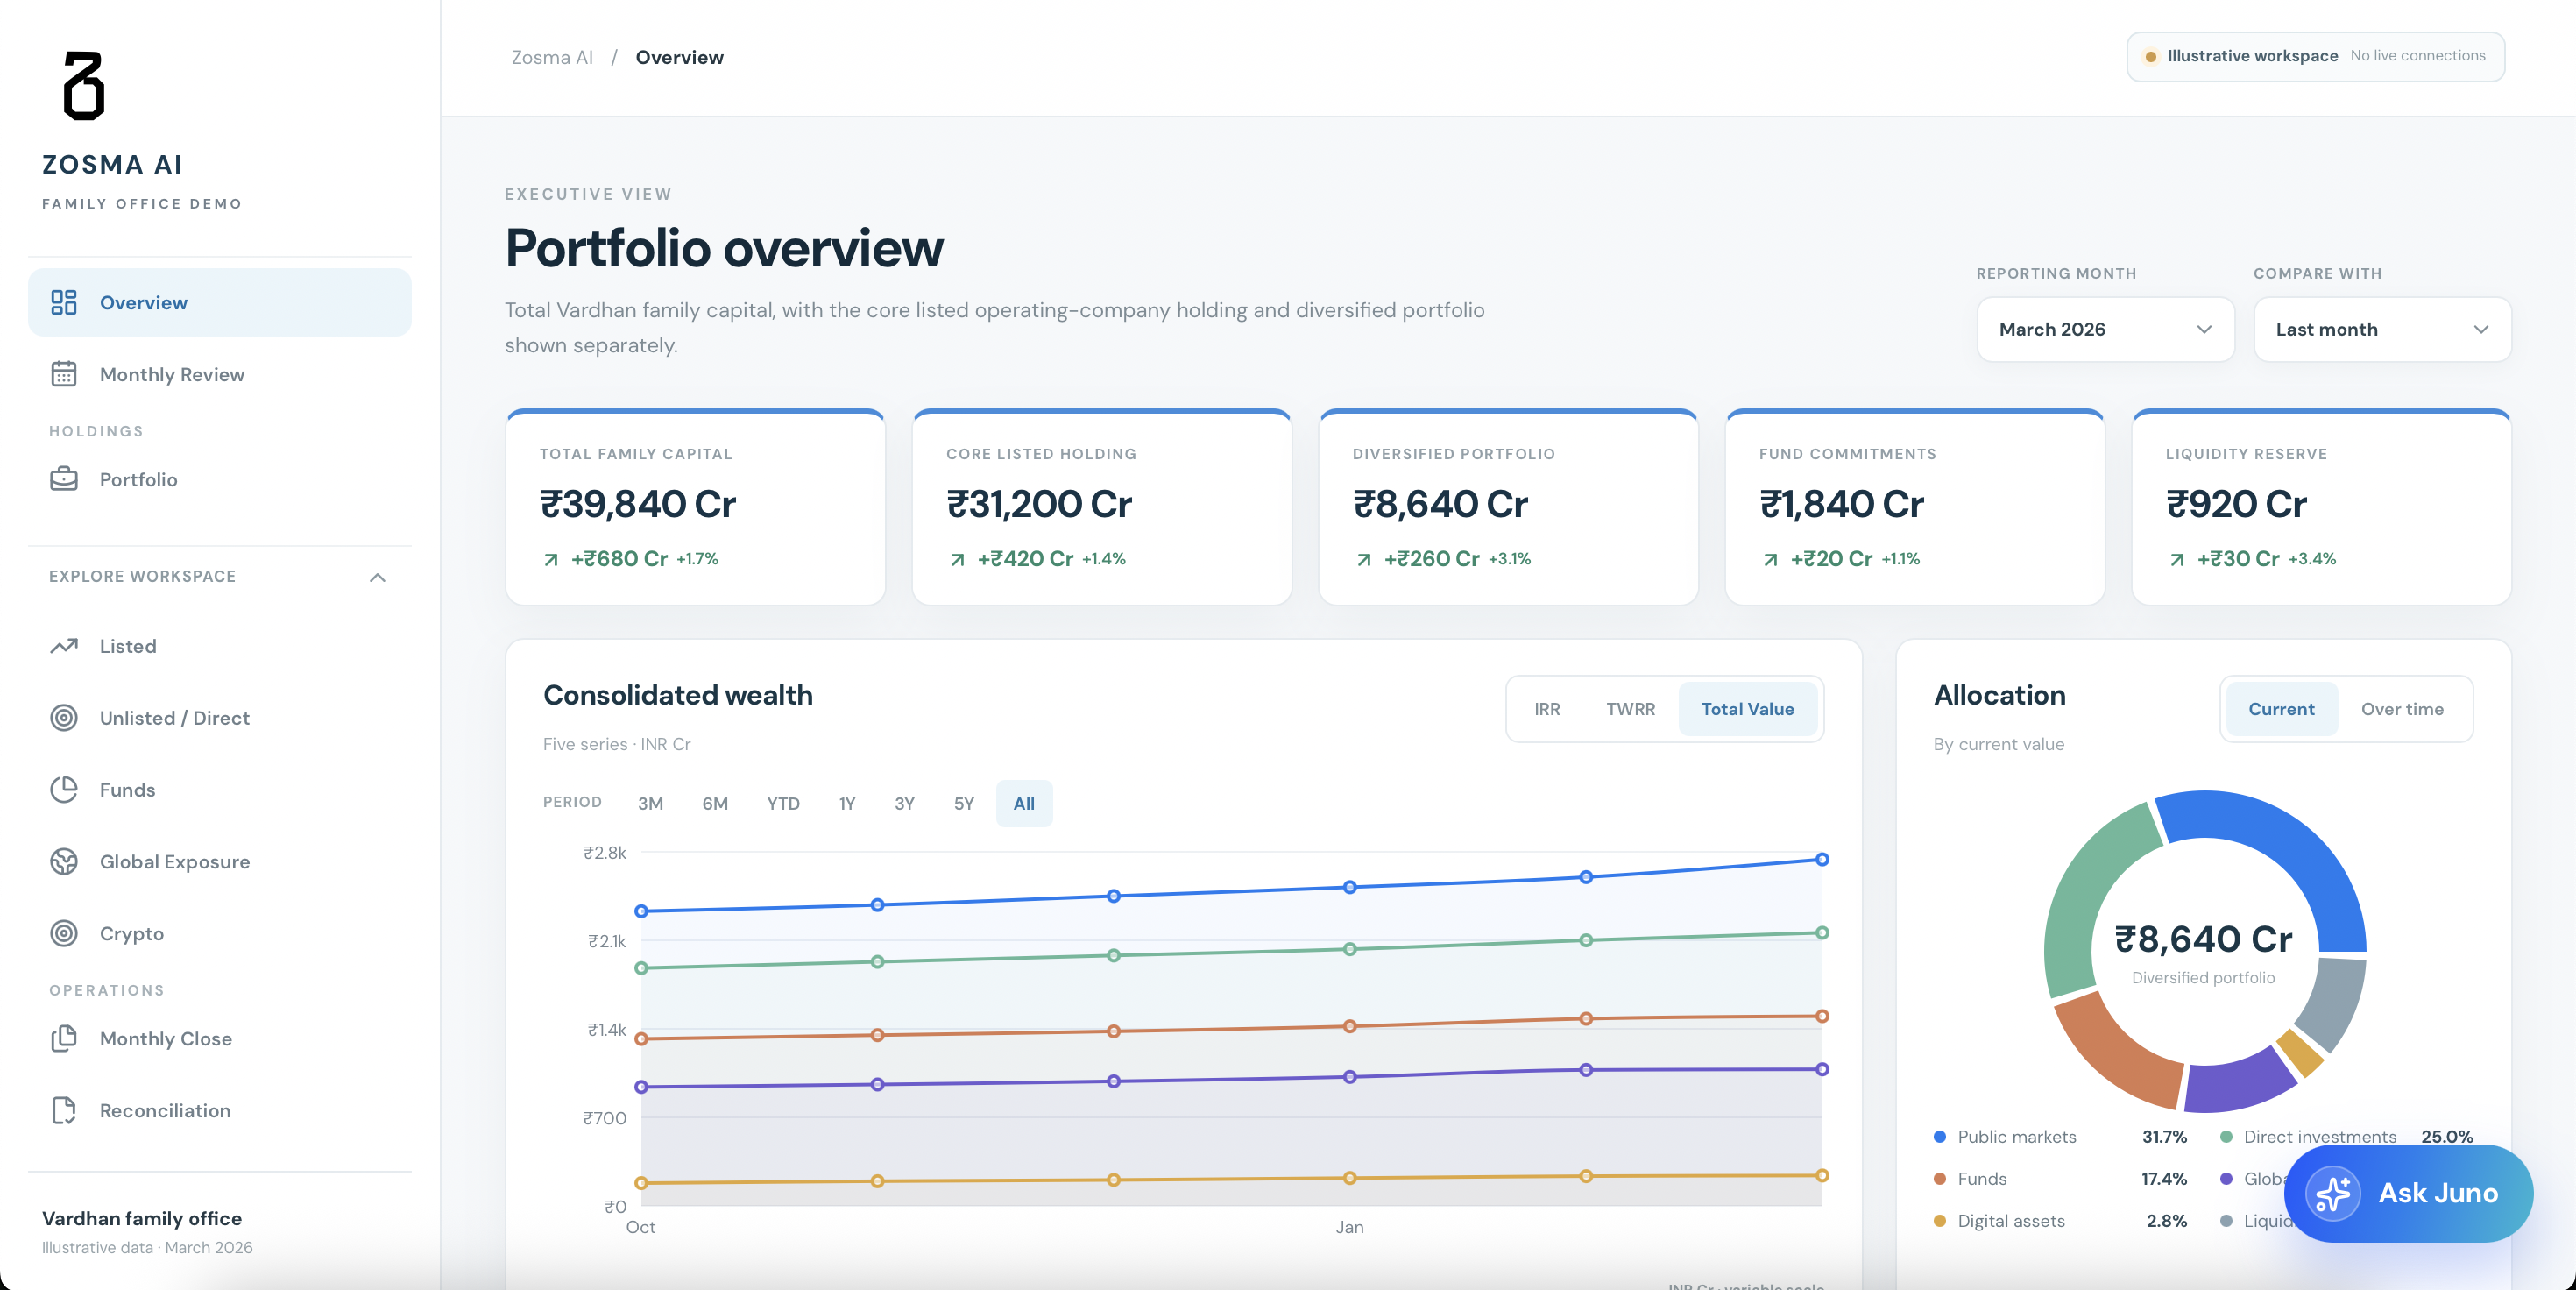Click the yellow Digital assets legend dot
Image resolution: width=2576 pixels, height=1290 pixels.
point(1940,1221)
